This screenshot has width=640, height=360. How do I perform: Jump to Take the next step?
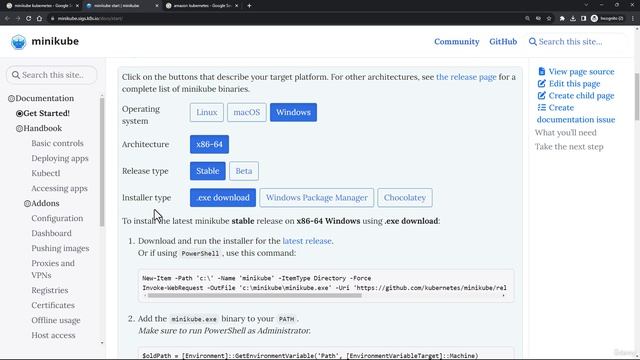click(569, 147)
